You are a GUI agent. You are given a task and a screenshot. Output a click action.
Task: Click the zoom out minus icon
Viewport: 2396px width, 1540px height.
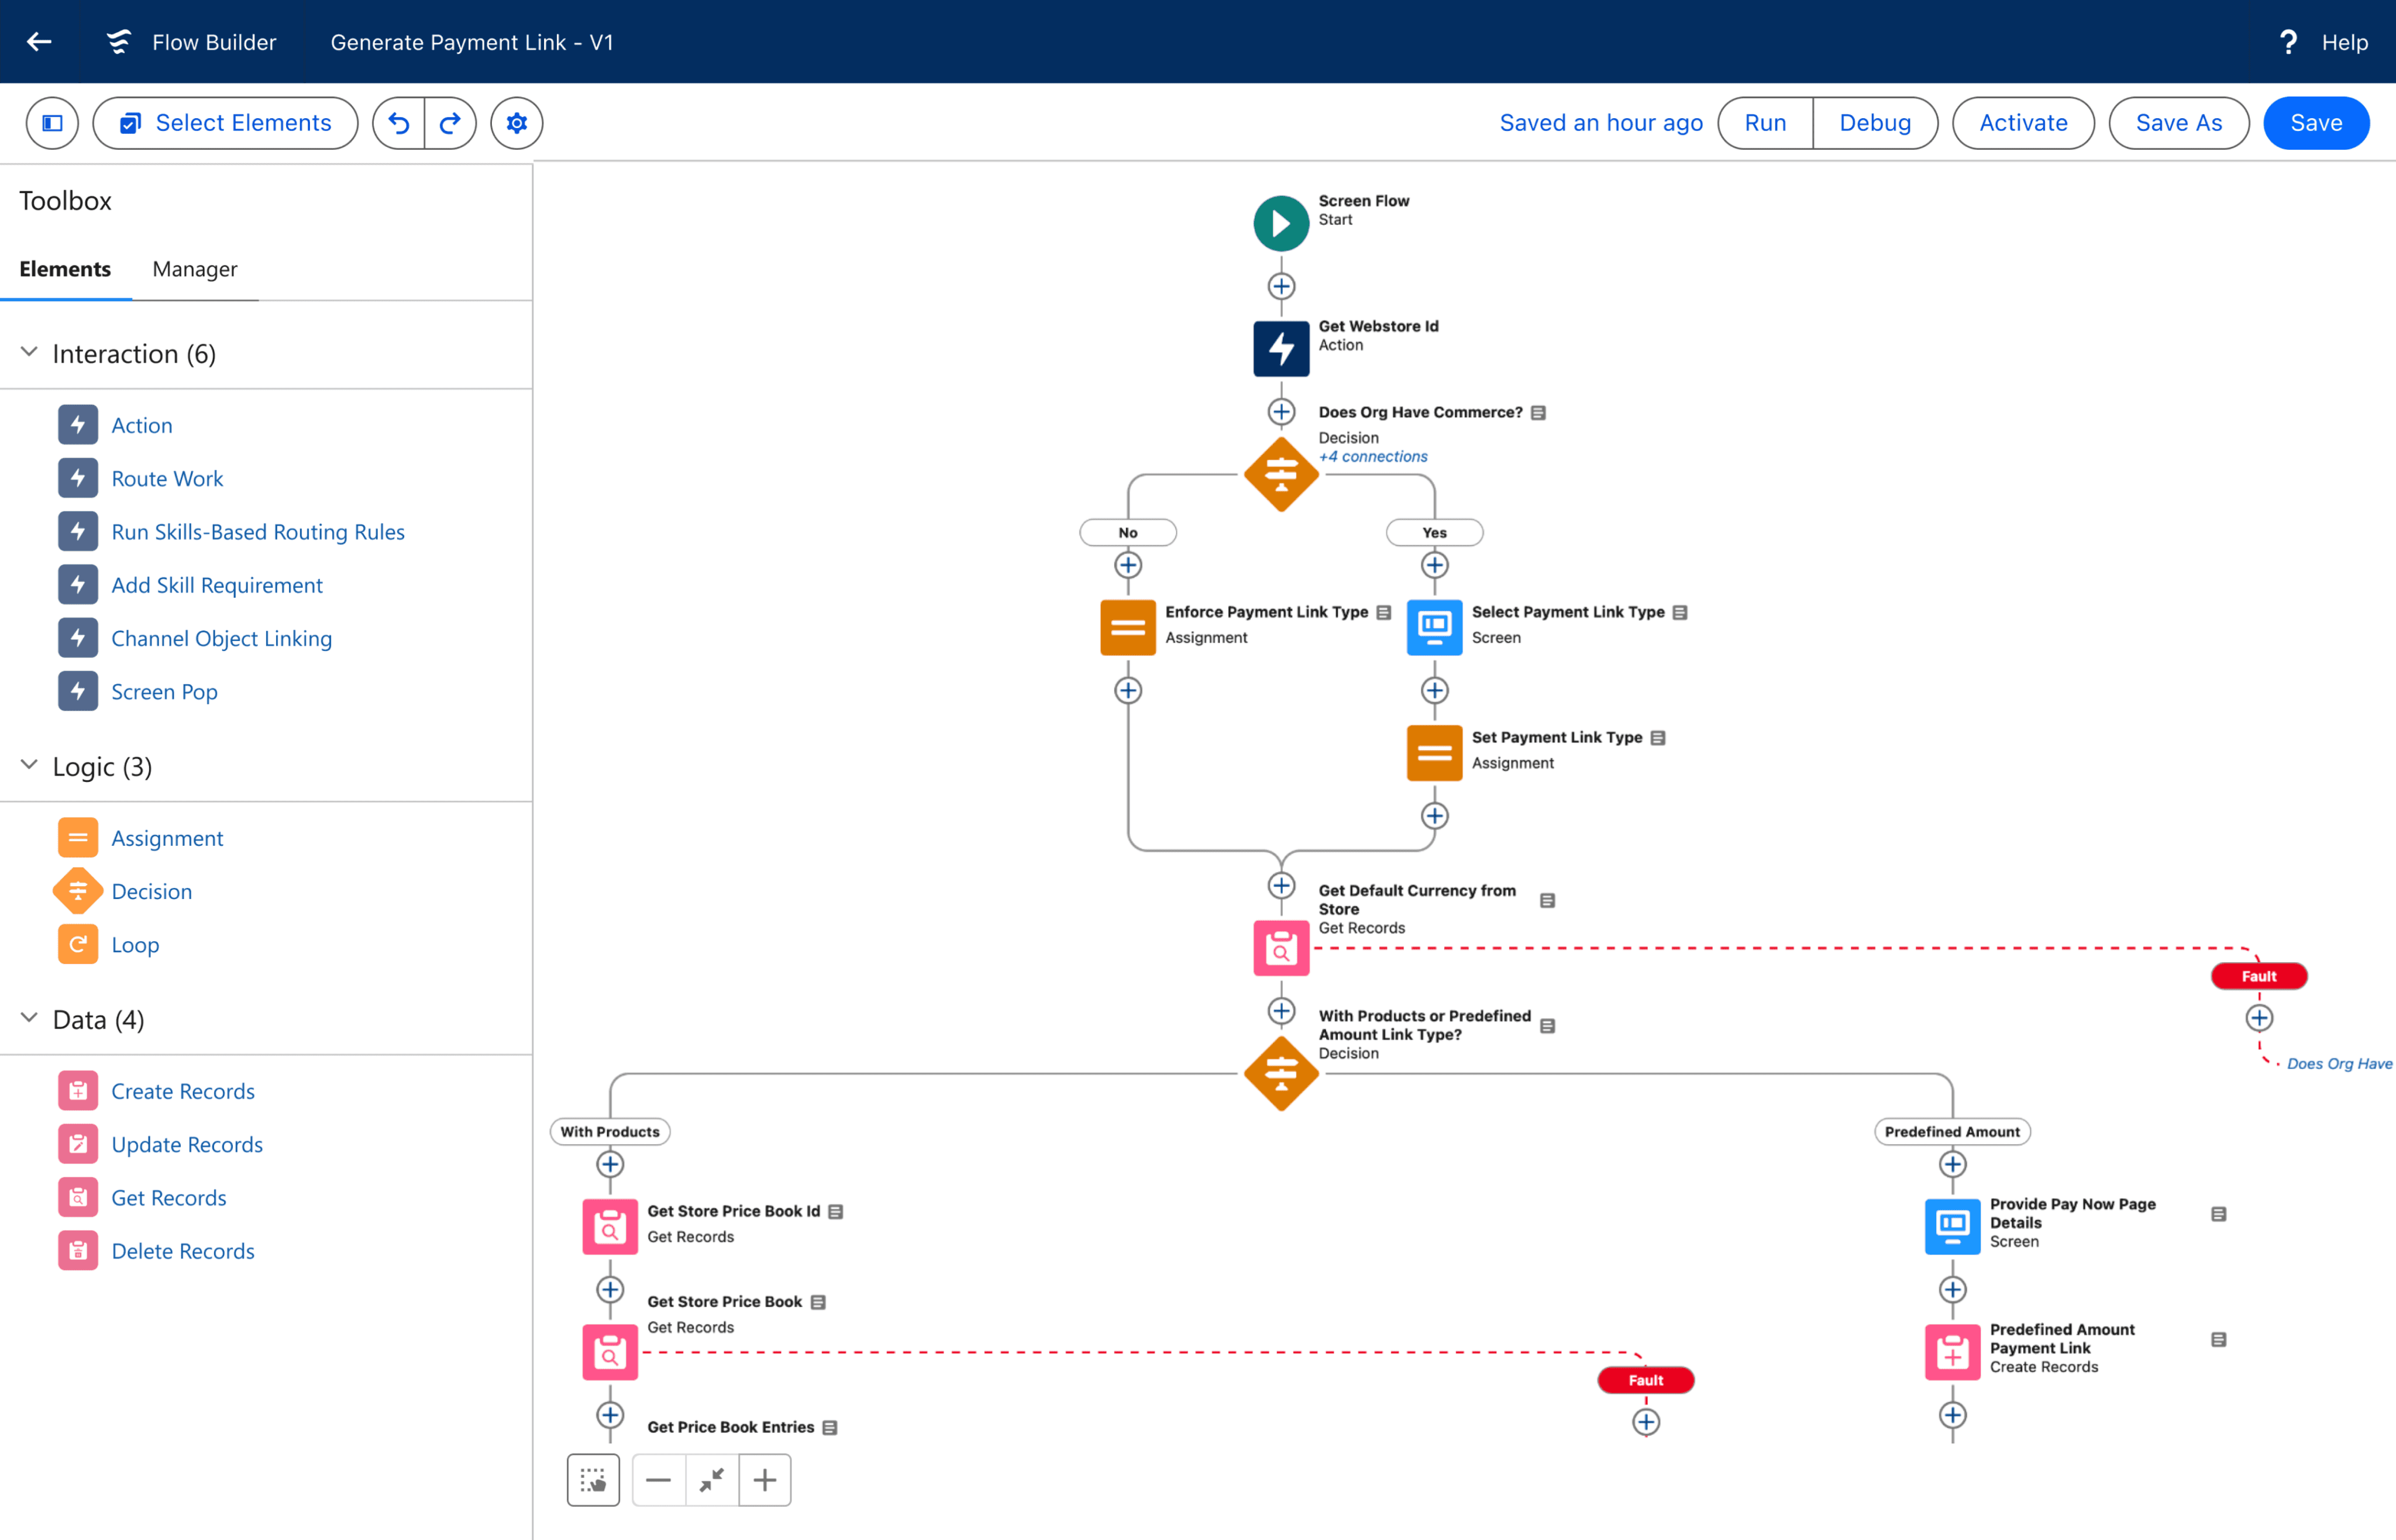coord(658,1479)
